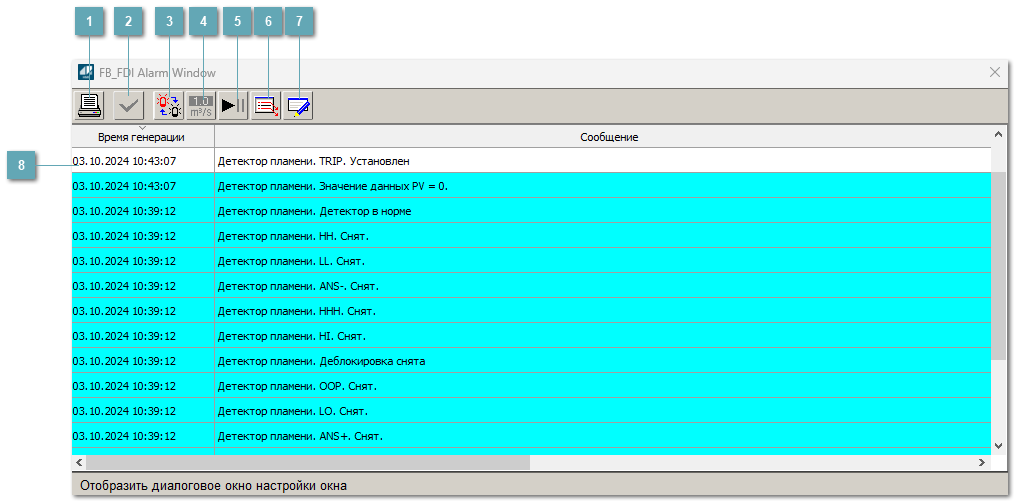The image size is (1017, 504).
Task: Click the Print alarms icon
Action: tap(90, 105)
